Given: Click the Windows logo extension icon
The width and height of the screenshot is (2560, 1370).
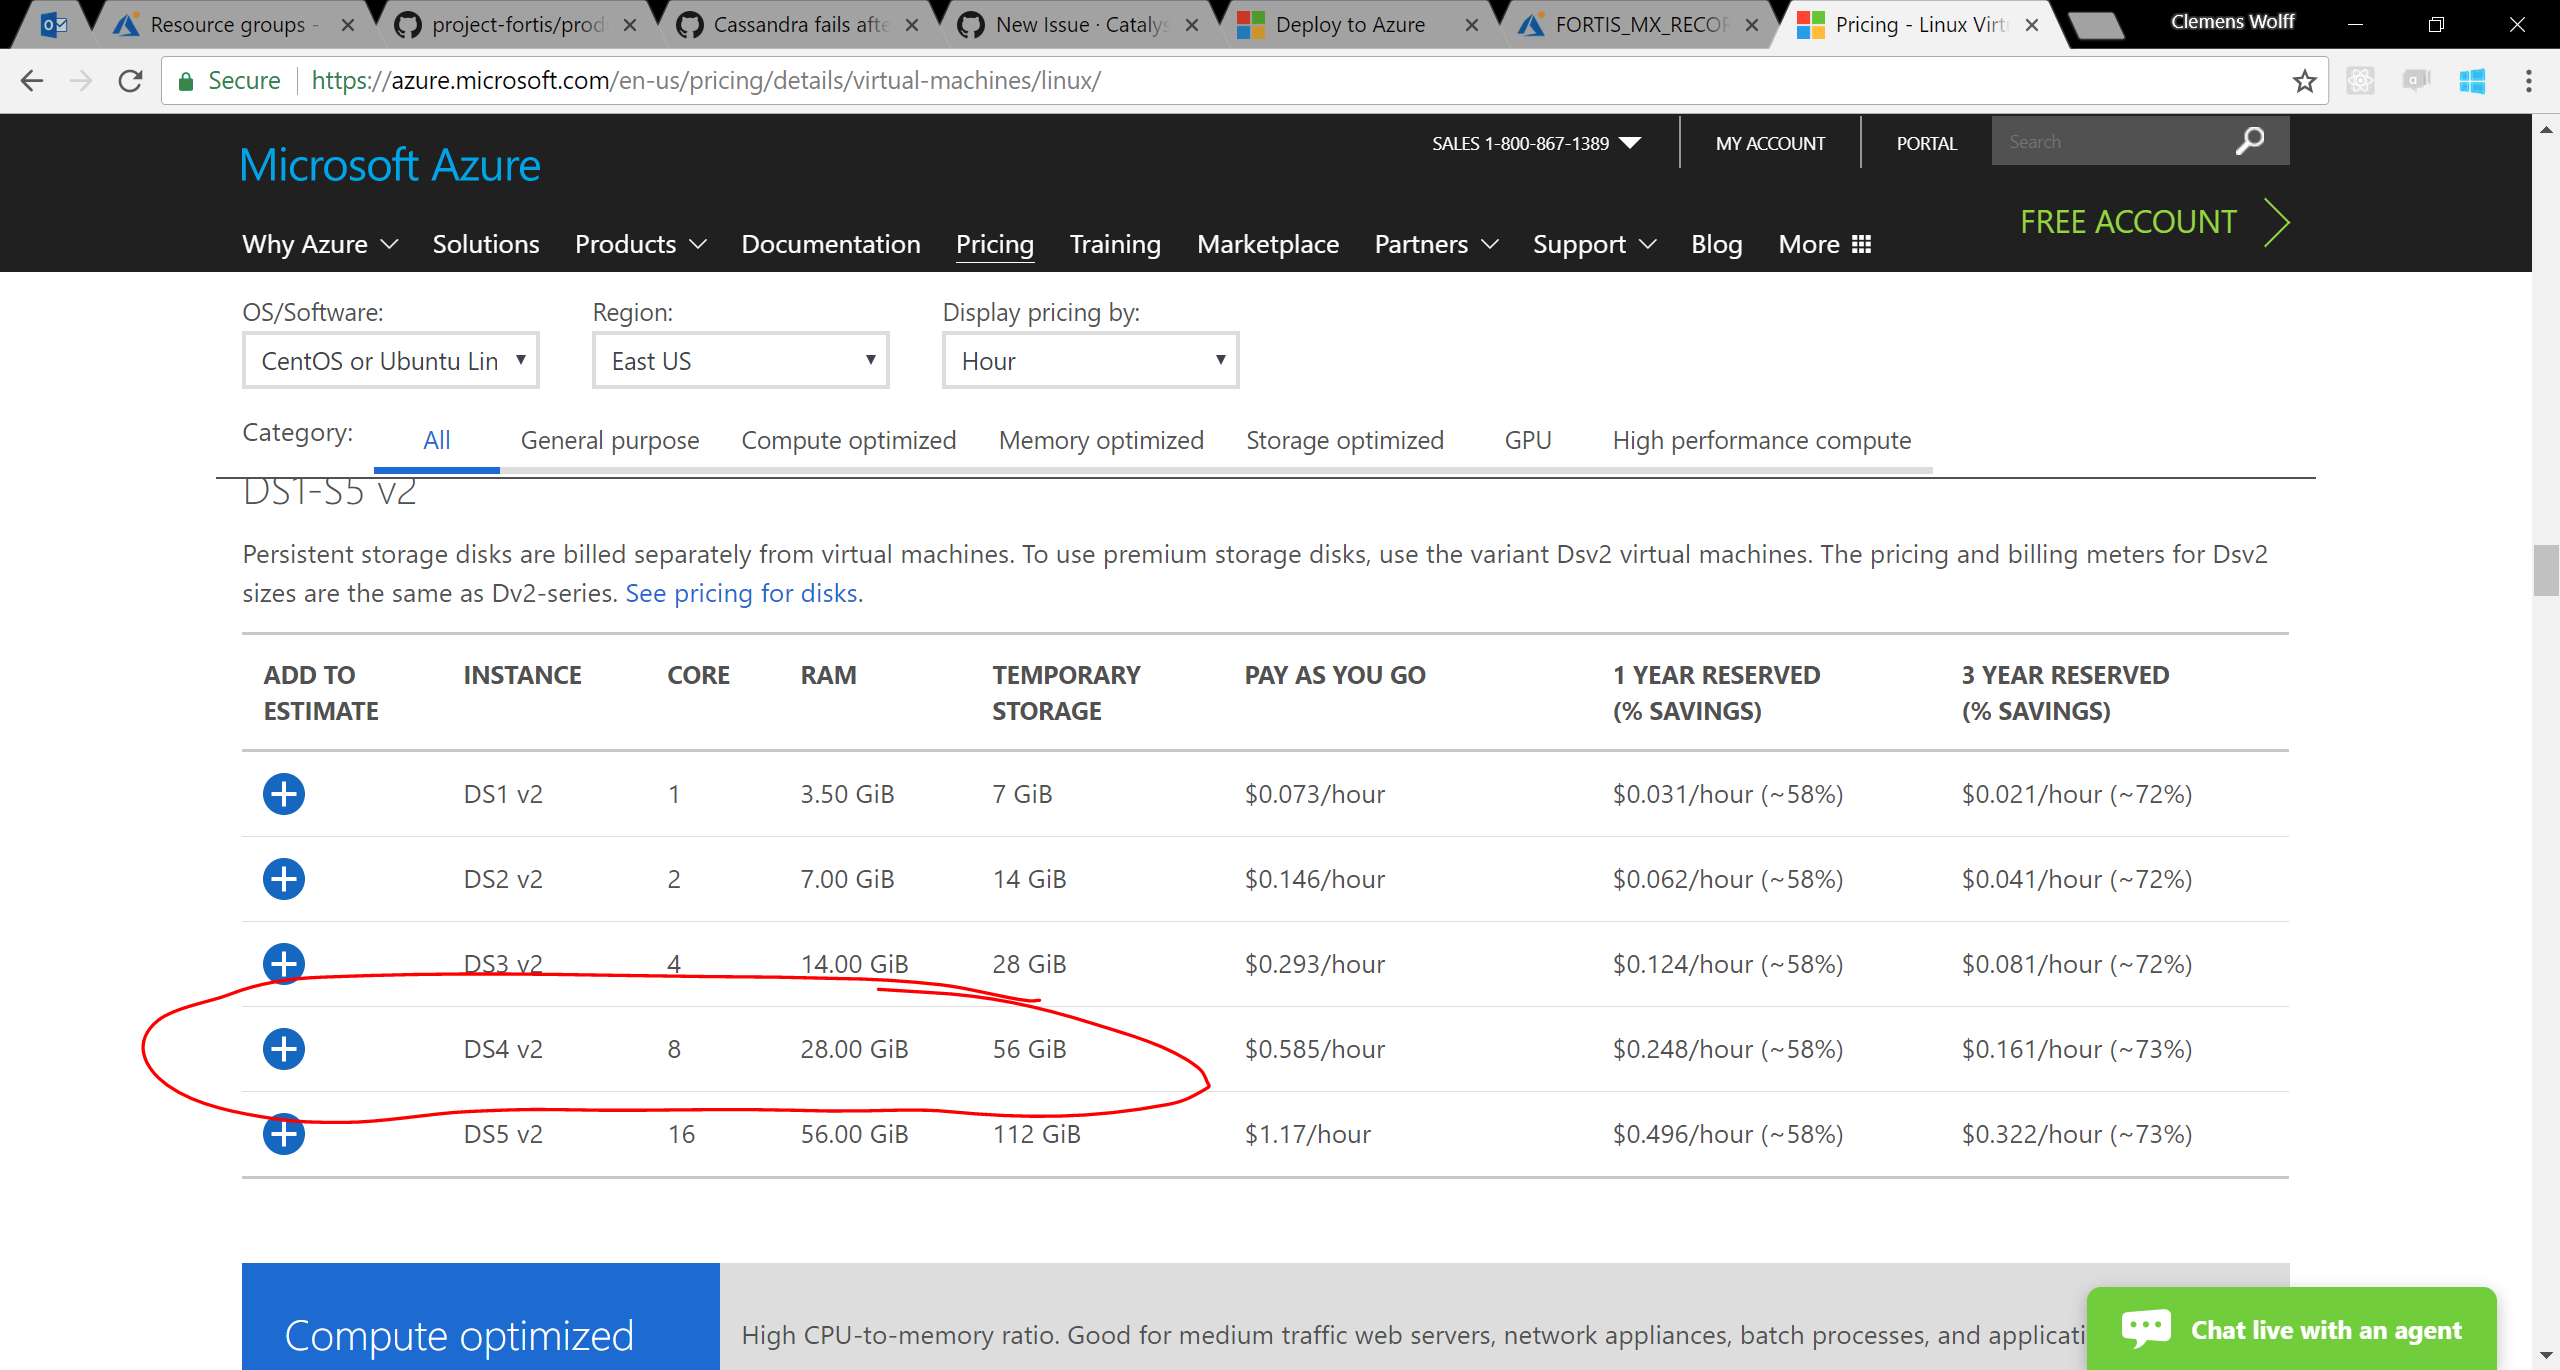Looking at the screenshot, I should point(2472,81).
